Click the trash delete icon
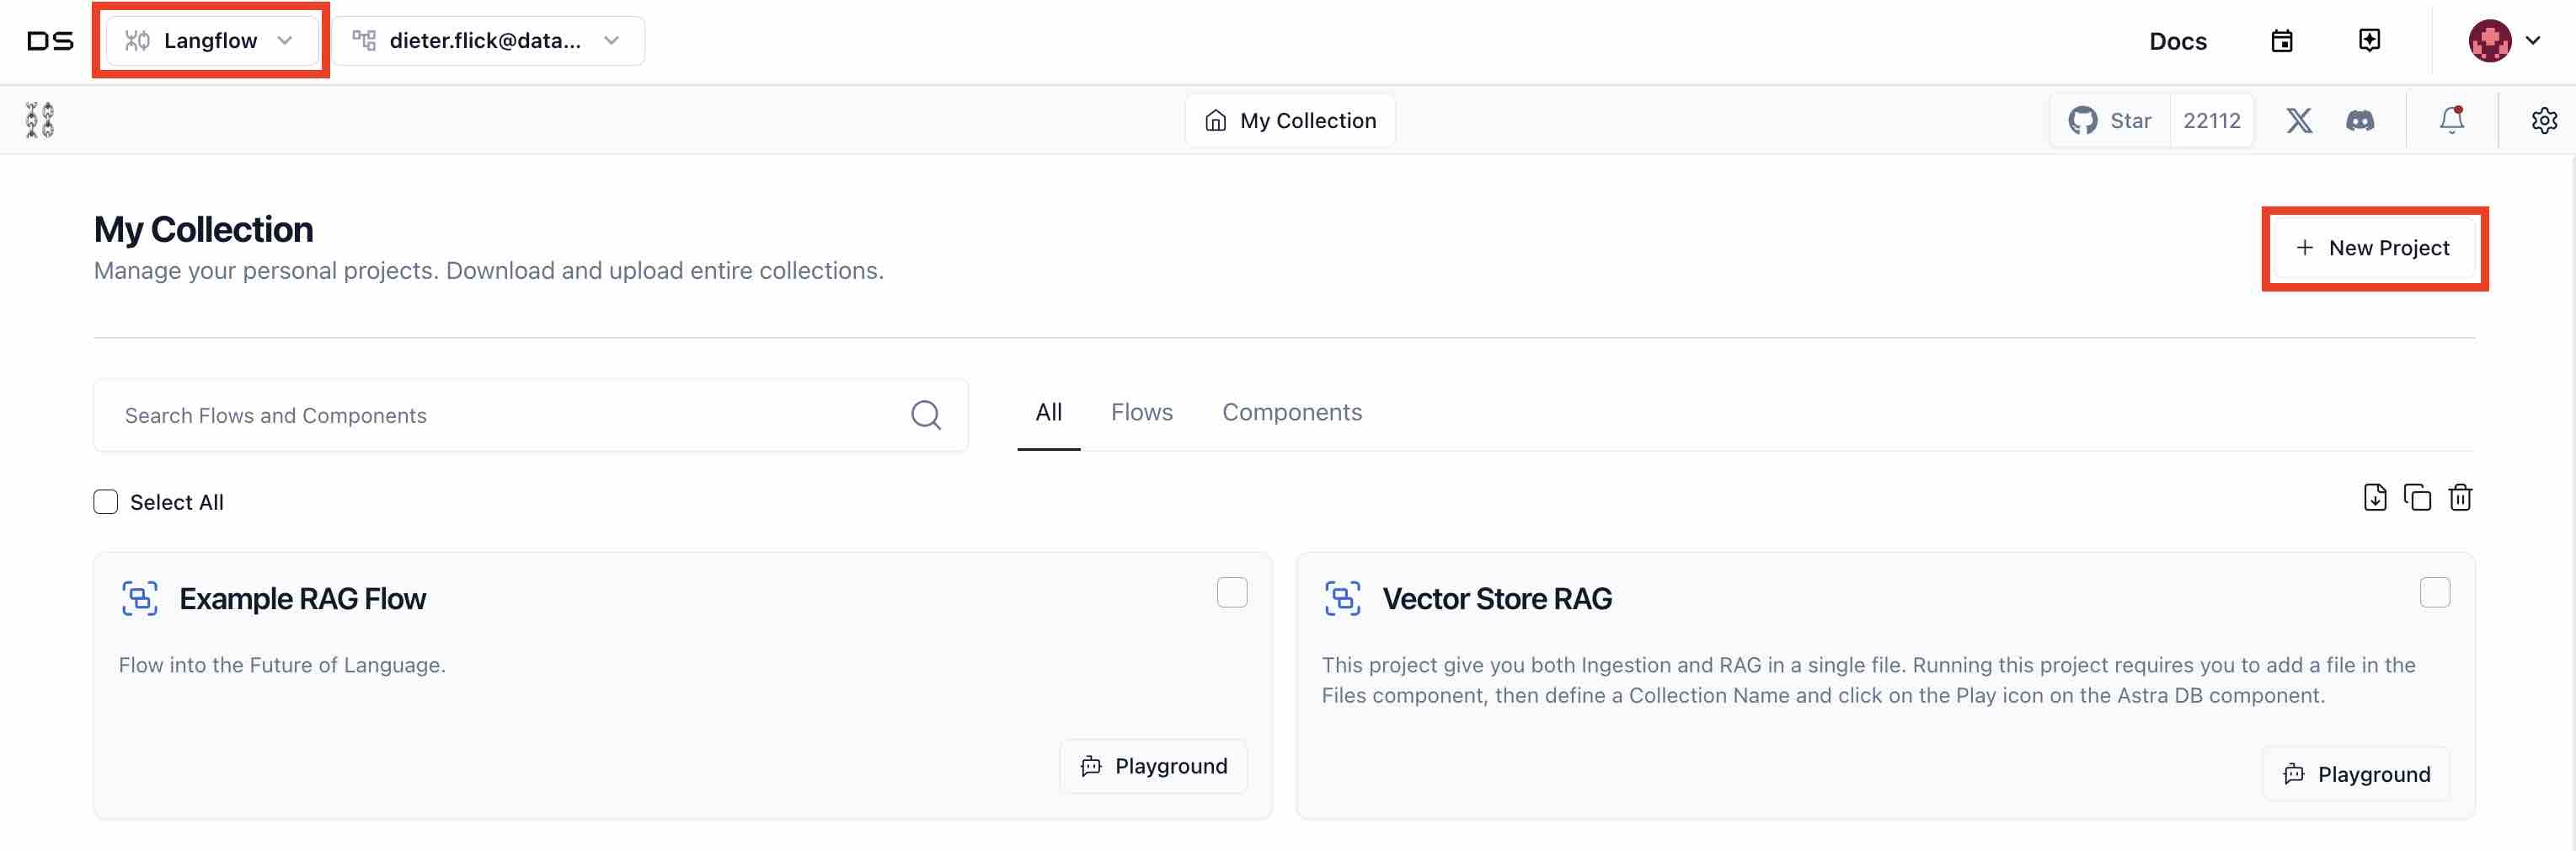Viewport: 2576px width, 851px height. point(2460,497)
